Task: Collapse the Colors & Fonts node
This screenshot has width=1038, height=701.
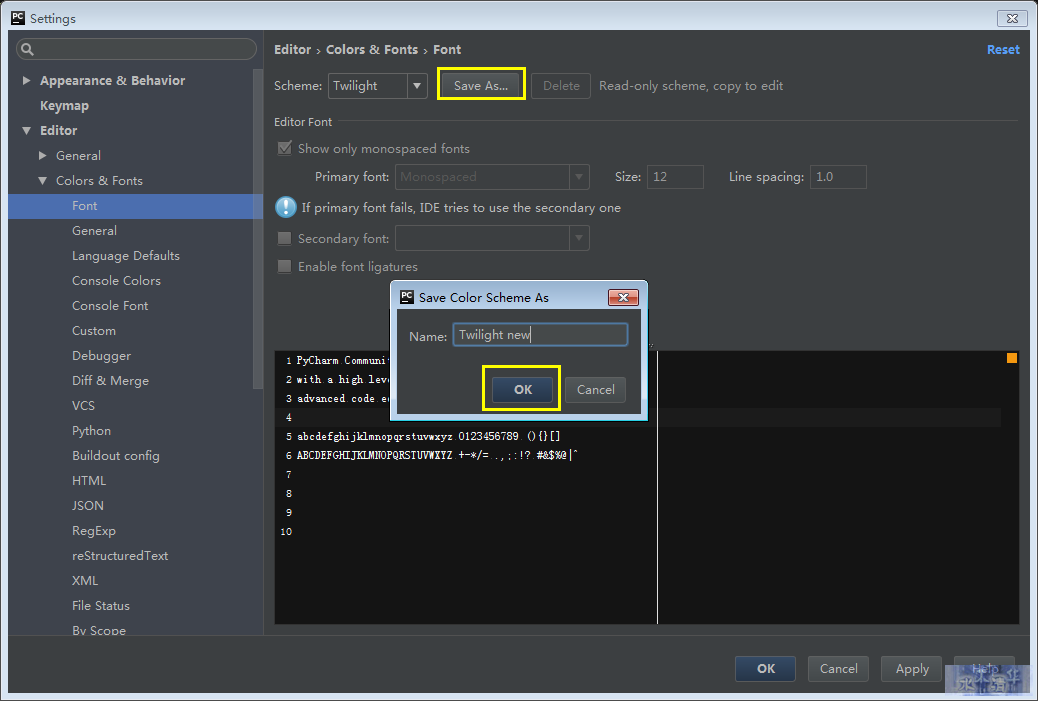Action: [42, 181]
